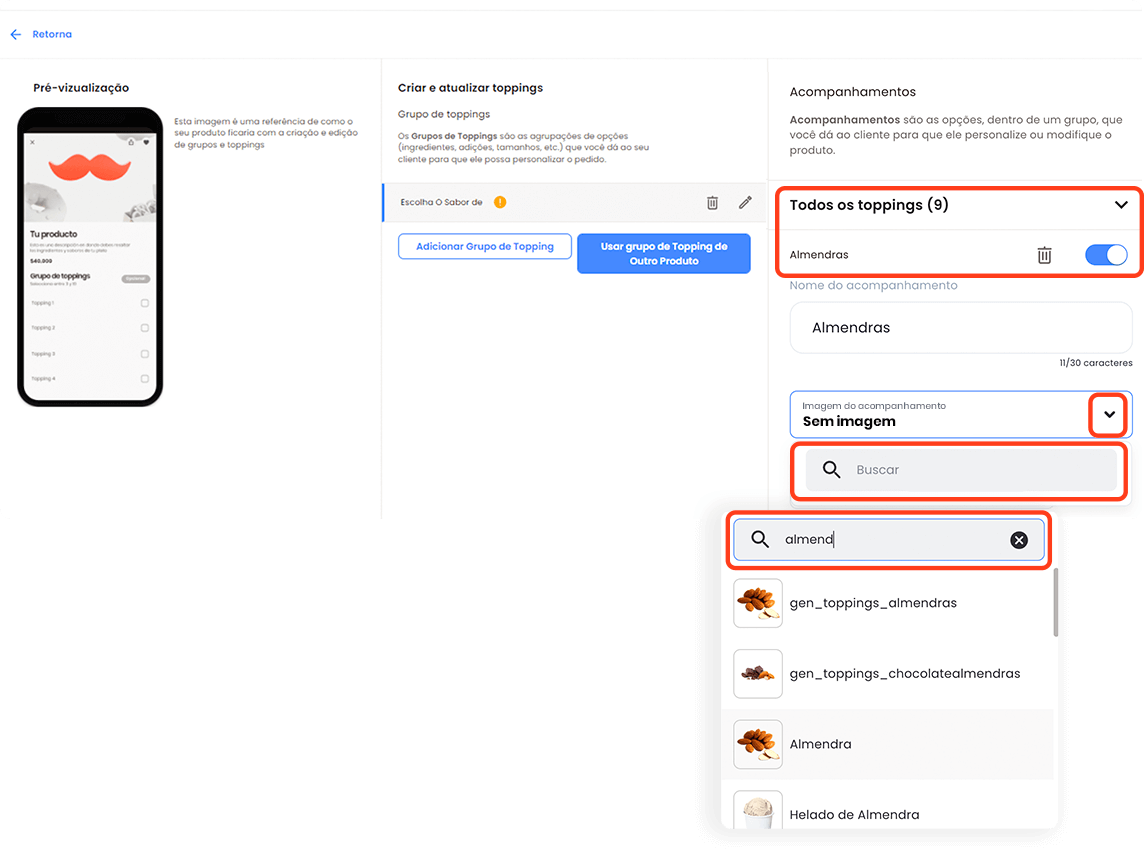Click the magnifier icon in almend search
The width and height of the screenshot is (1144, 850).
(760, 540)
